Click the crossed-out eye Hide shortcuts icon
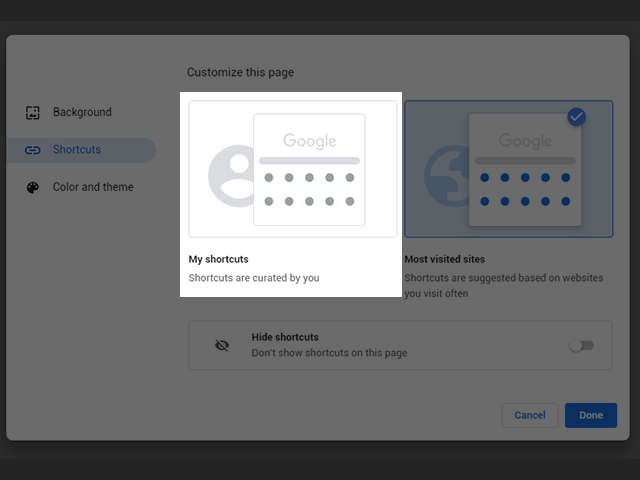640x480 pixels. point(222,345)
